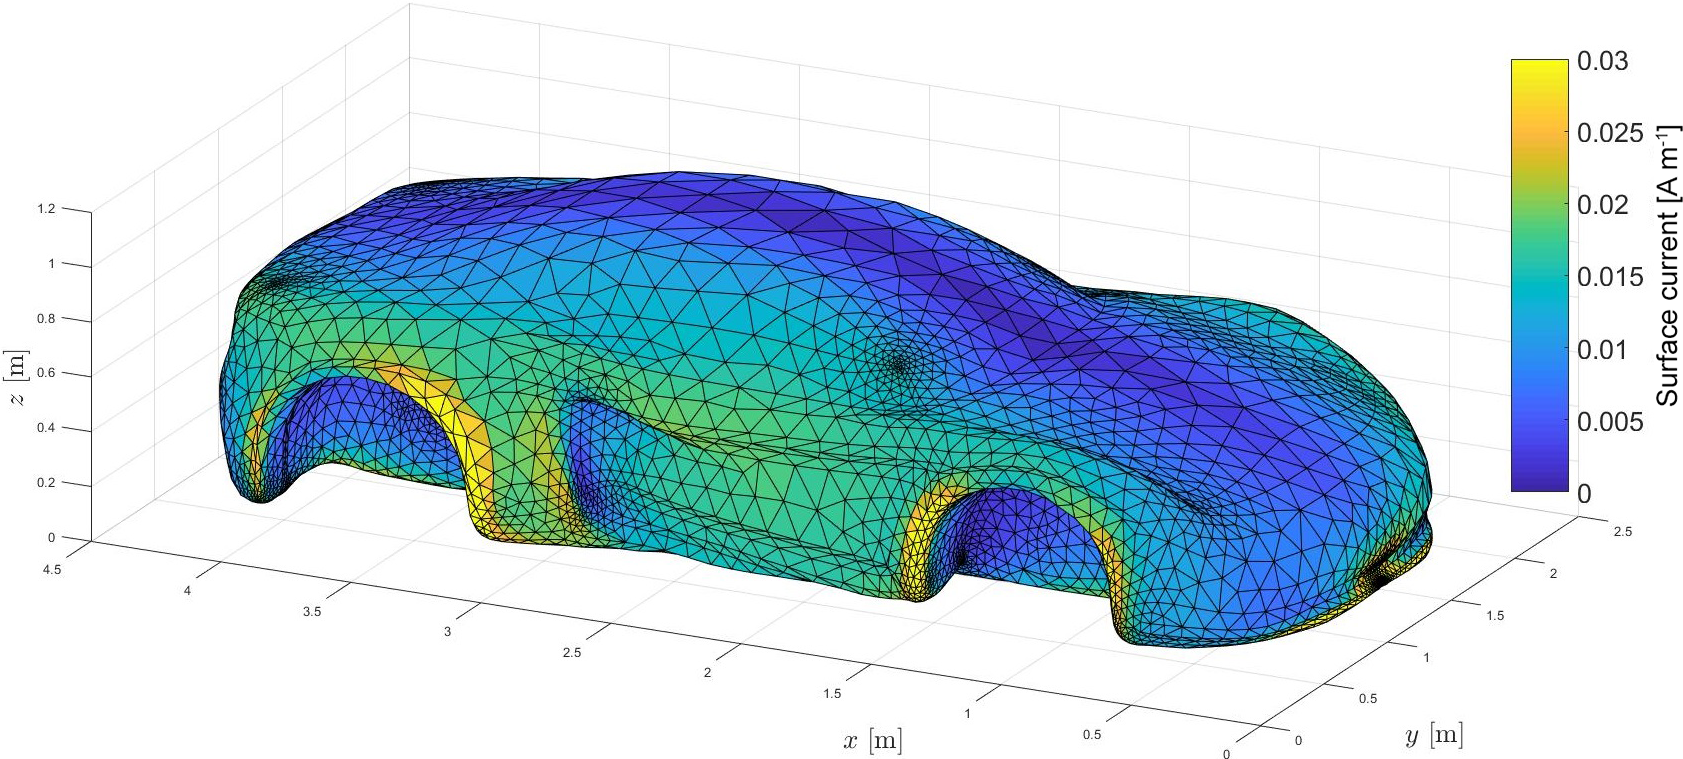Click the 0.005 colorbar tick label
The image size is (1683, 759).
[x=1609, y=422]
